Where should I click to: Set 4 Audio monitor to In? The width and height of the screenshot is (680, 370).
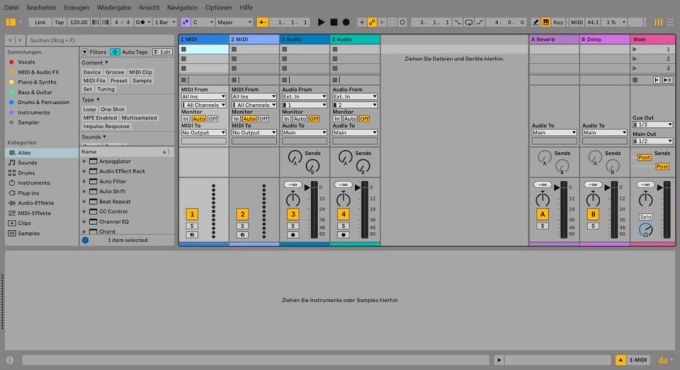click(337, 118)
